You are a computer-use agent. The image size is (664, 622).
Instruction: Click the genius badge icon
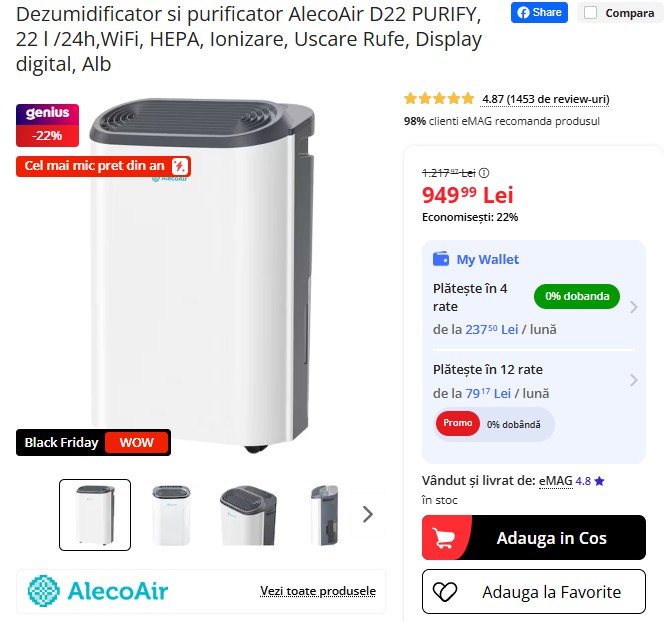(x=47, y=113)
